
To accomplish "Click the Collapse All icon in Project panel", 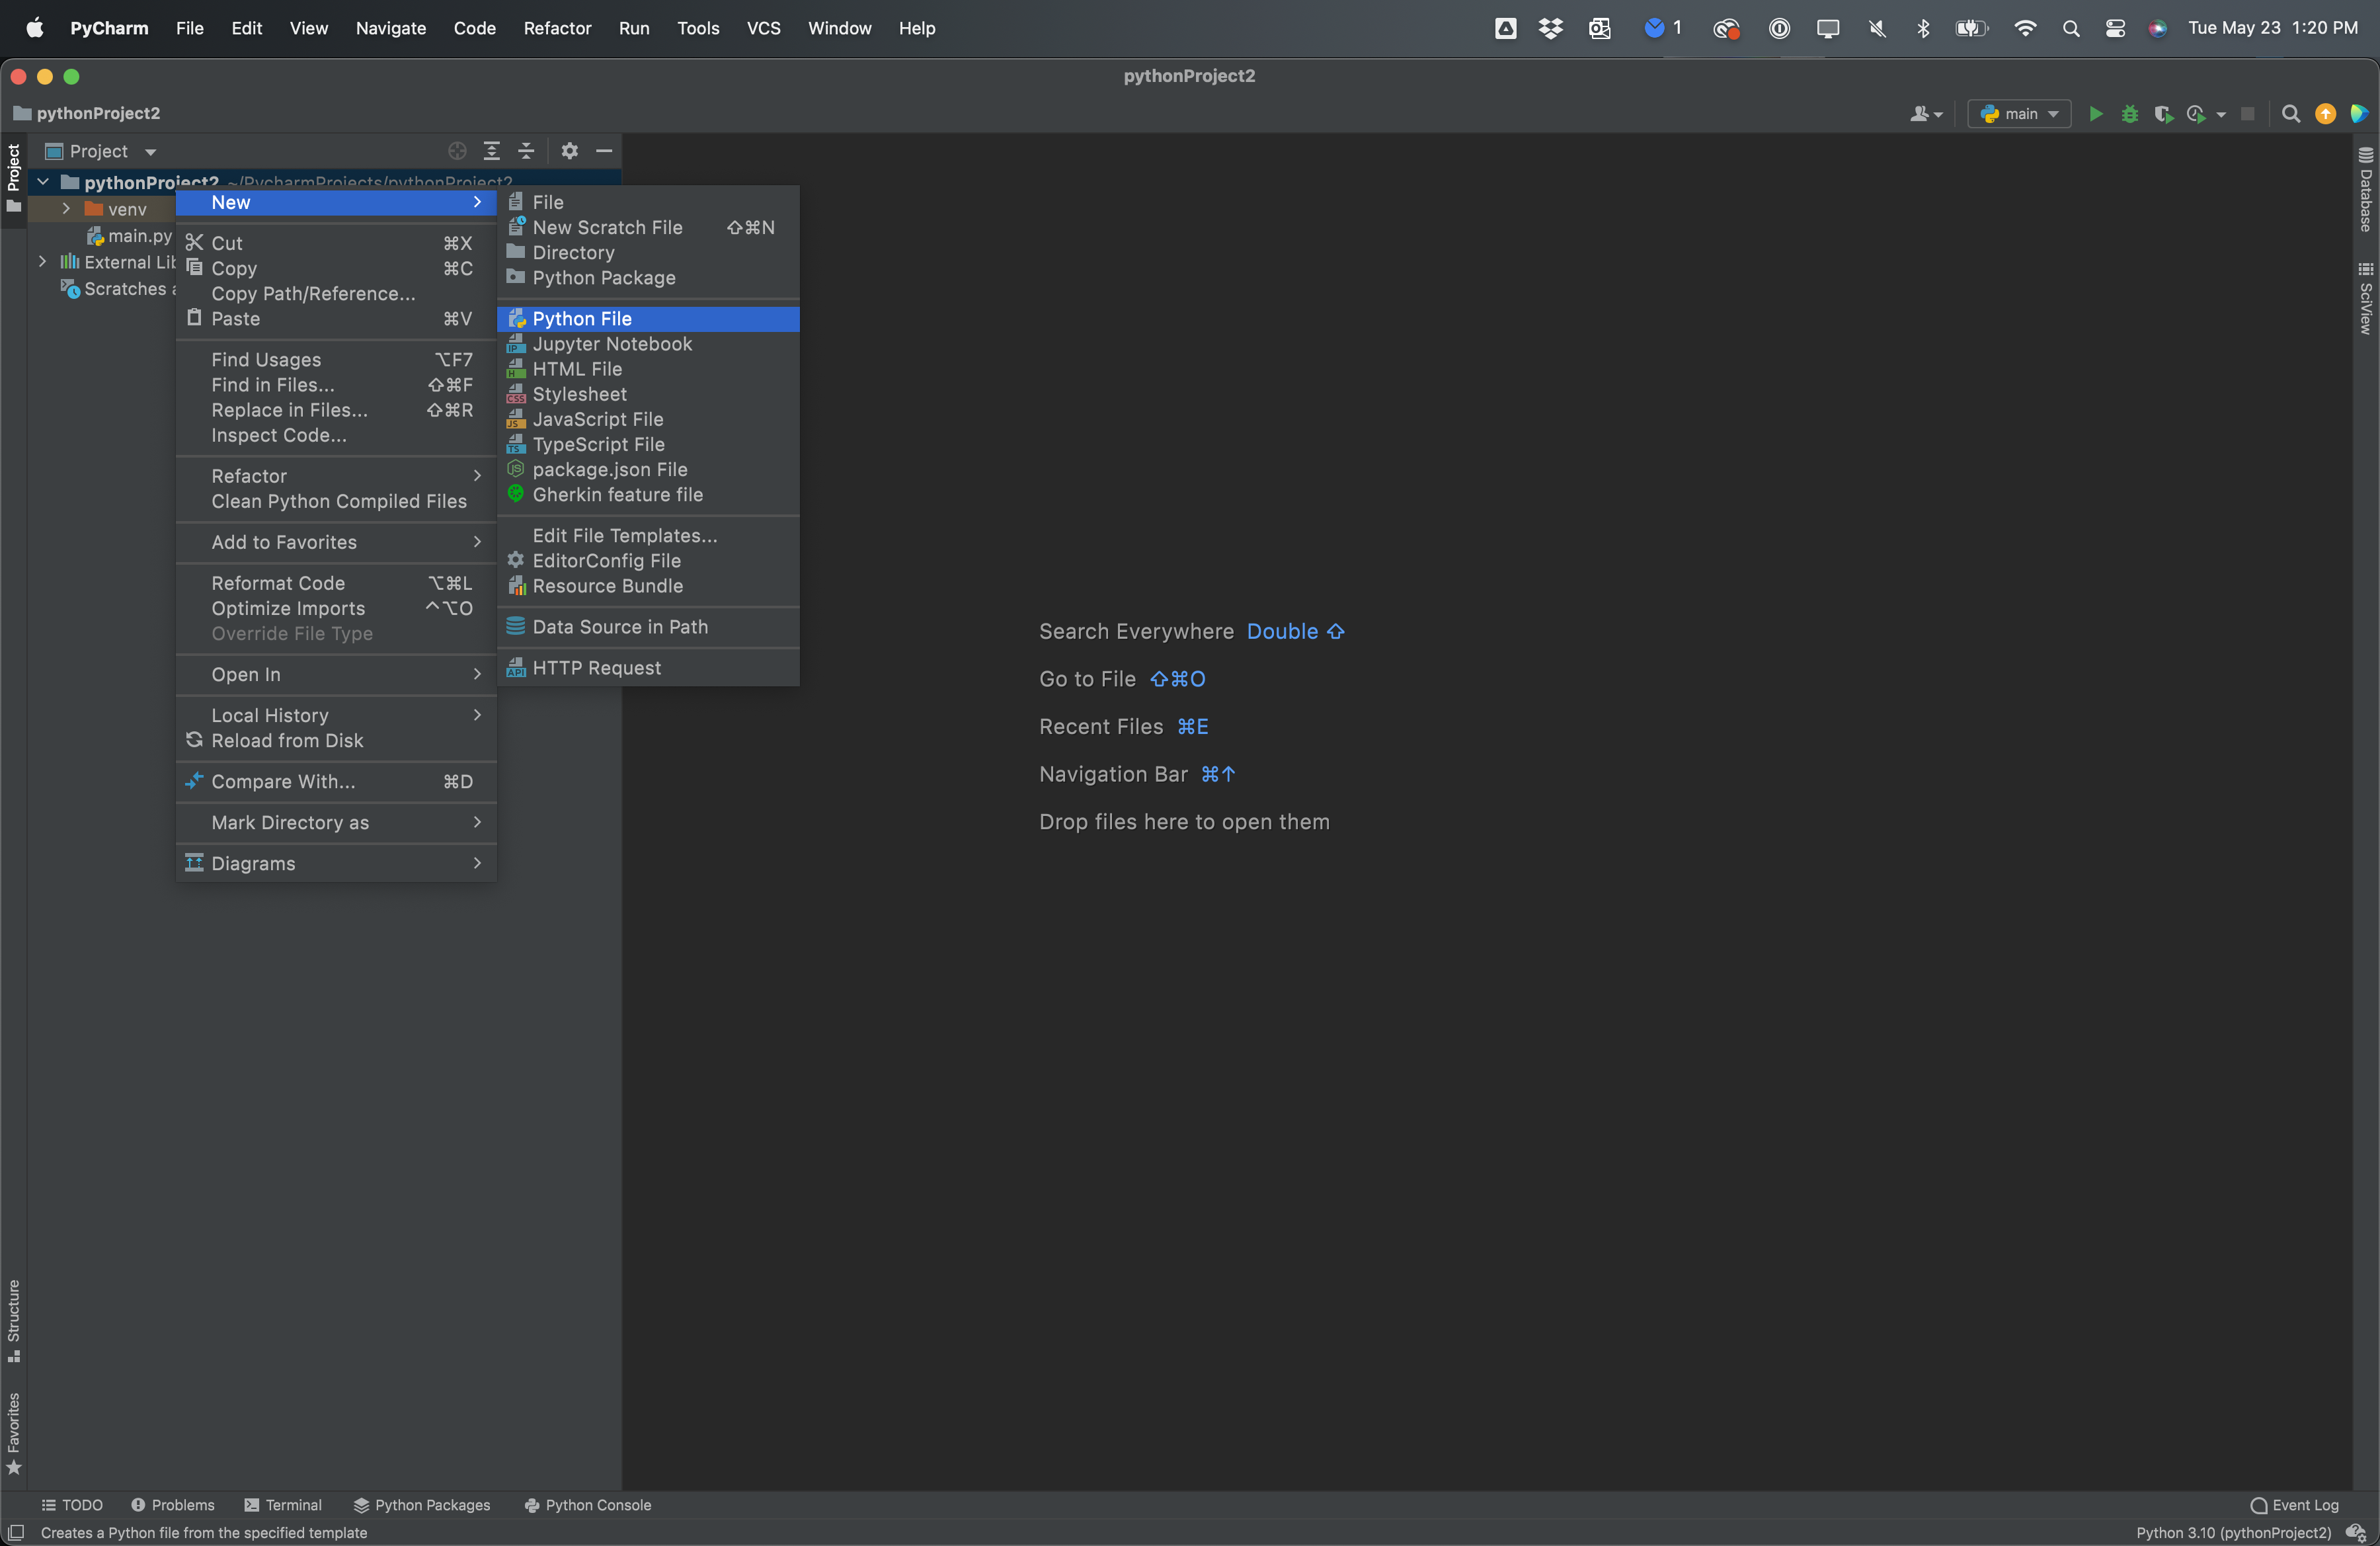I will (x=526, y=151).
